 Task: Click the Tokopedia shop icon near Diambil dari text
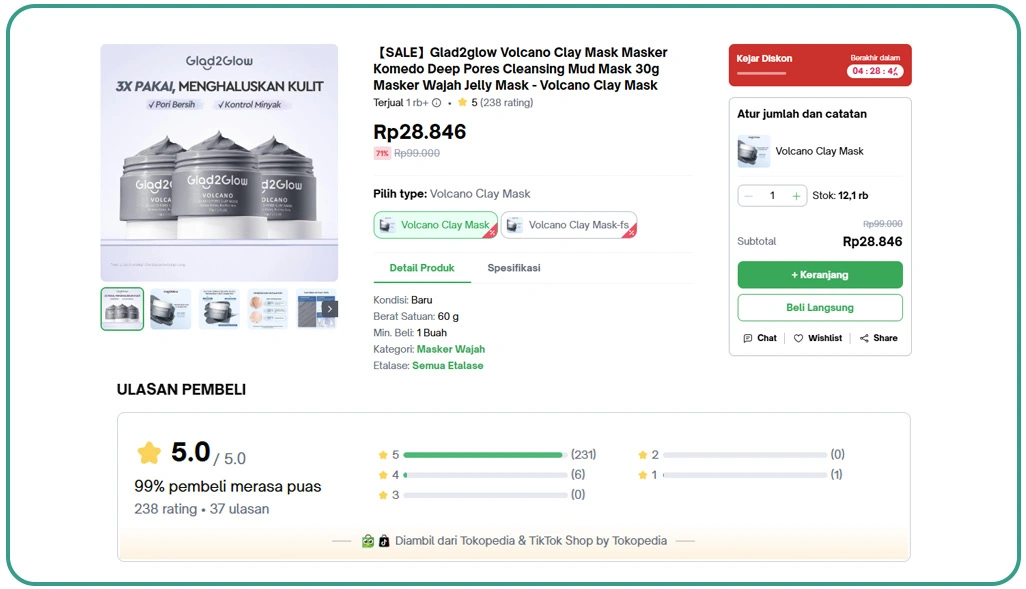(x=371, y=540)
